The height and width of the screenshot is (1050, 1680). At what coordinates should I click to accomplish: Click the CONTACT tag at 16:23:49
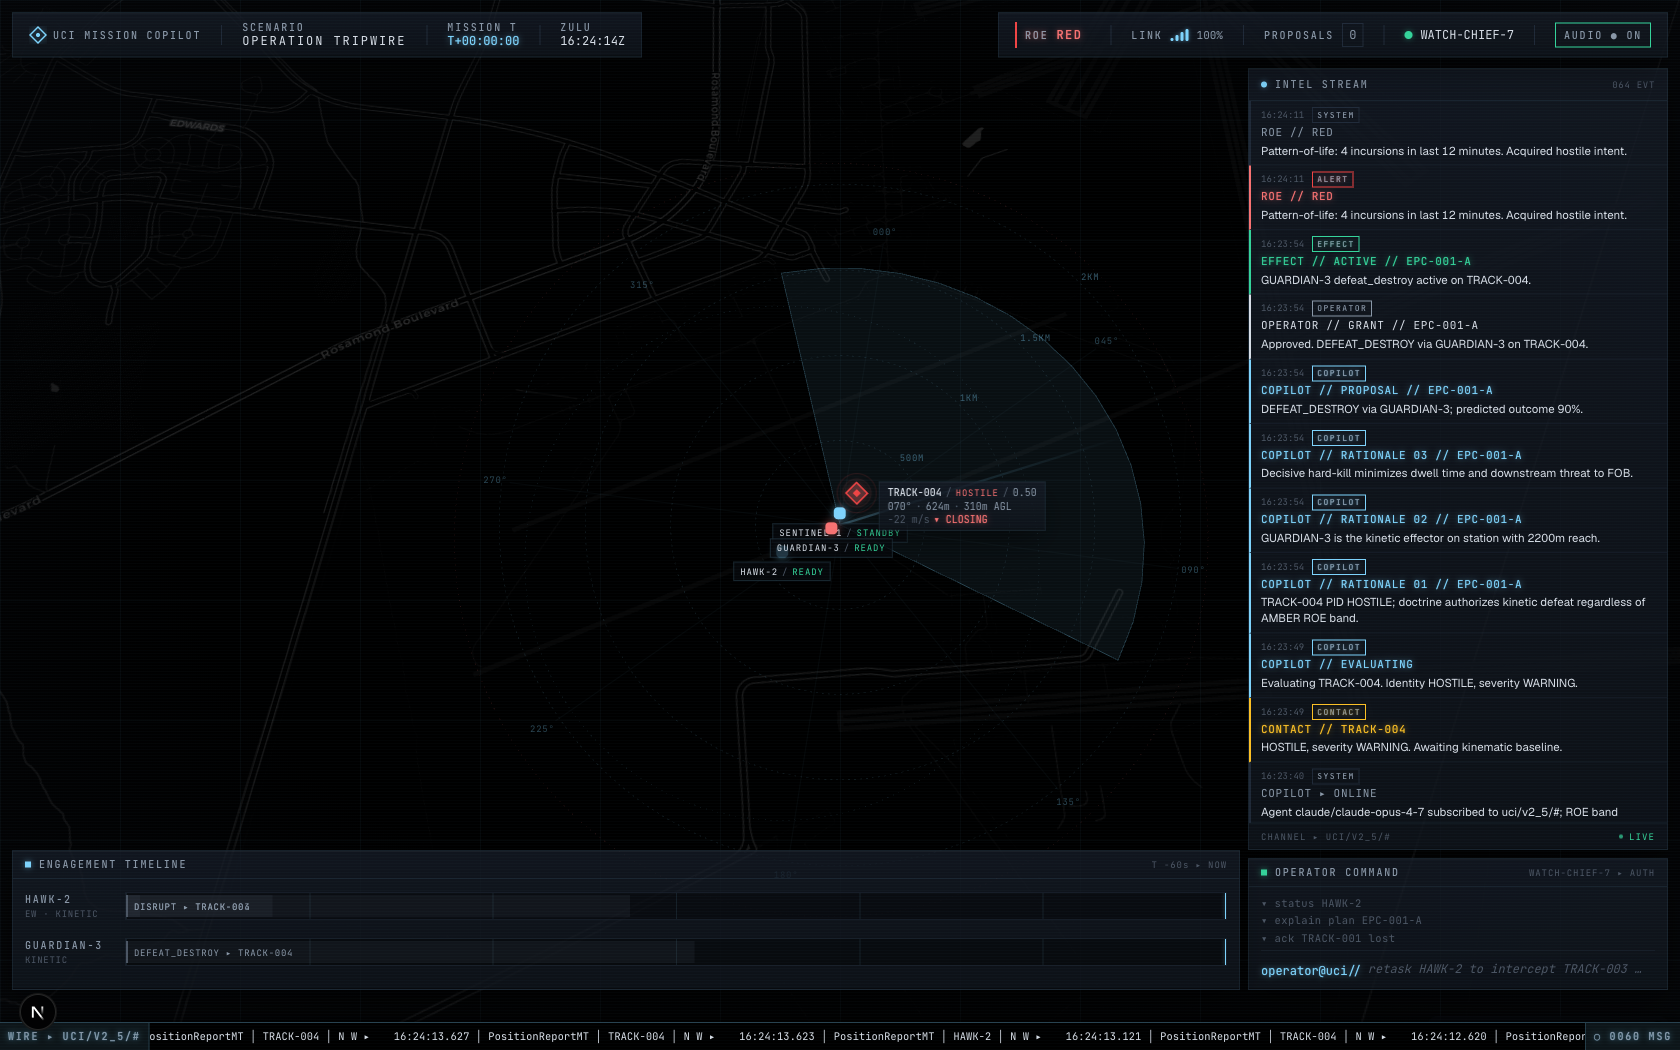tap(1338, 713)
